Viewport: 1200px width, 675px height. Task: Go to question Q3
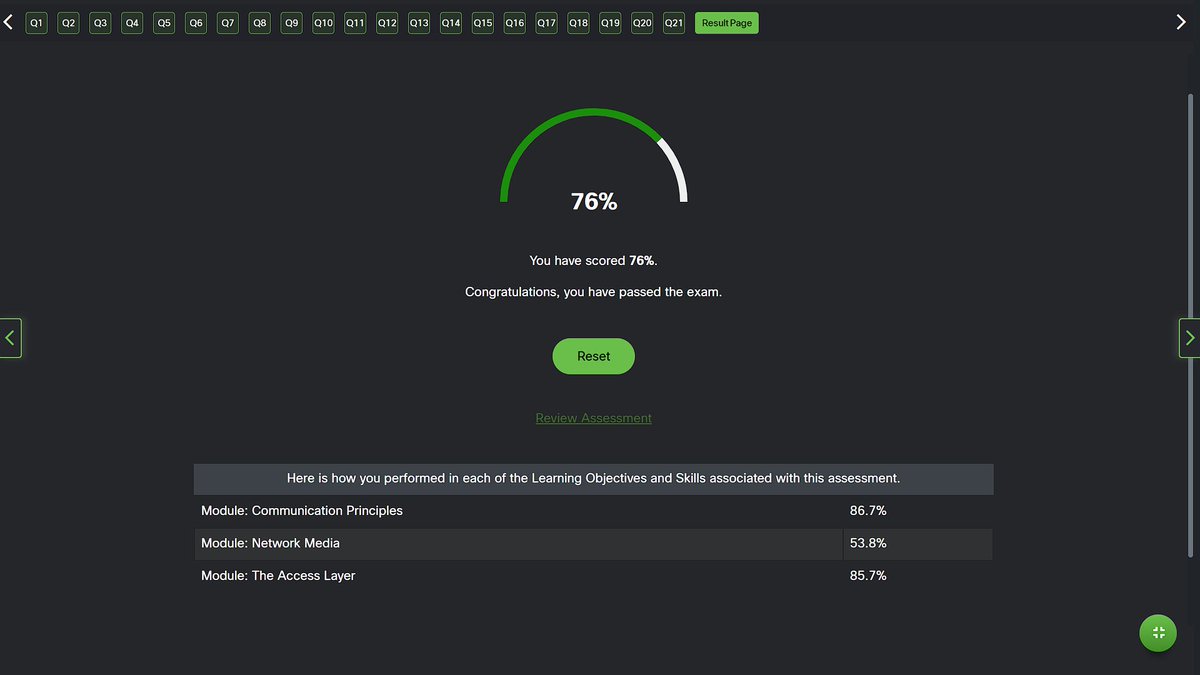pos(101,22)
